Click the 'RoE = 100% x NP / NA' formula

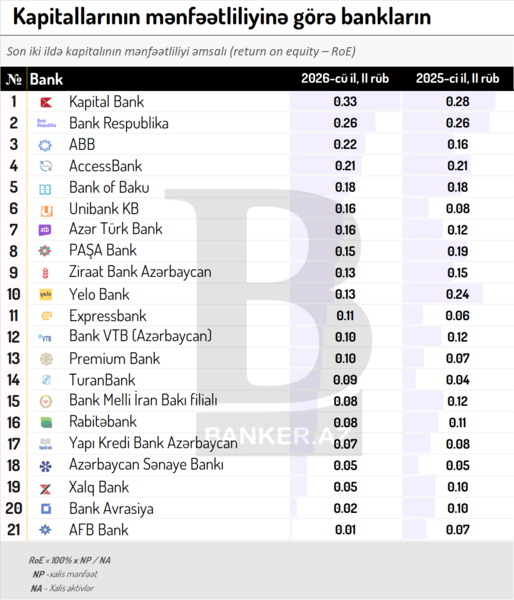pos(70,561)
